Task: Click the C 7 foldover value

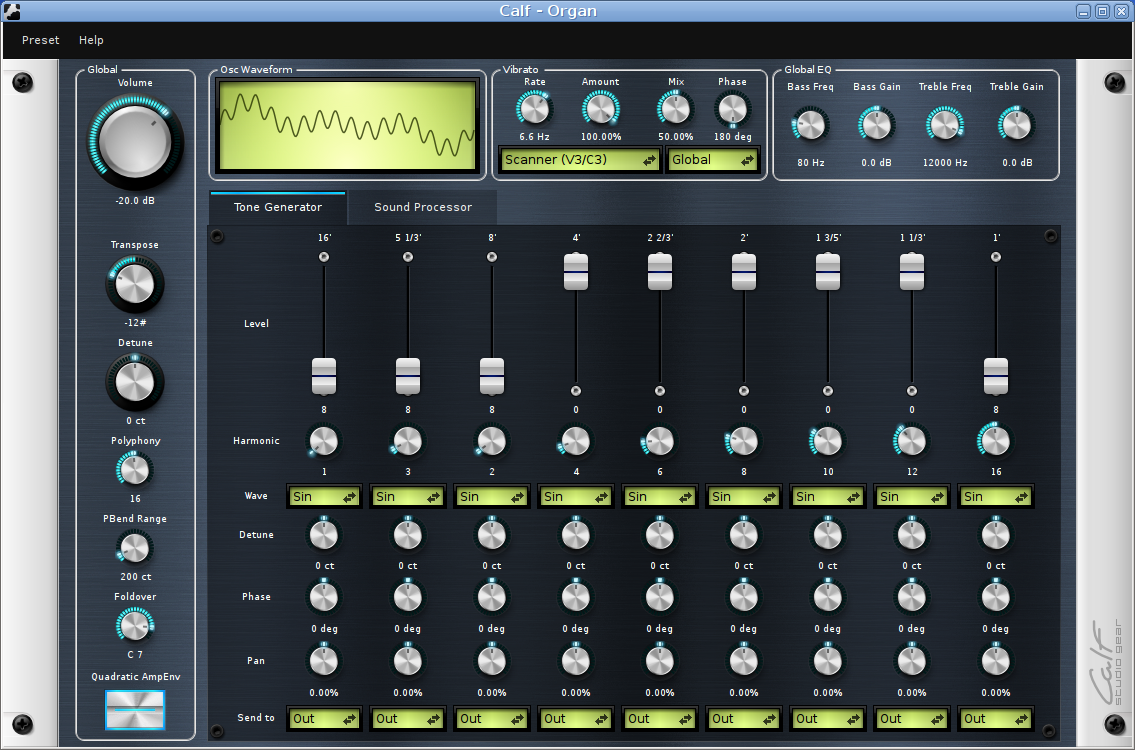Action: click(x=135, y=654)
